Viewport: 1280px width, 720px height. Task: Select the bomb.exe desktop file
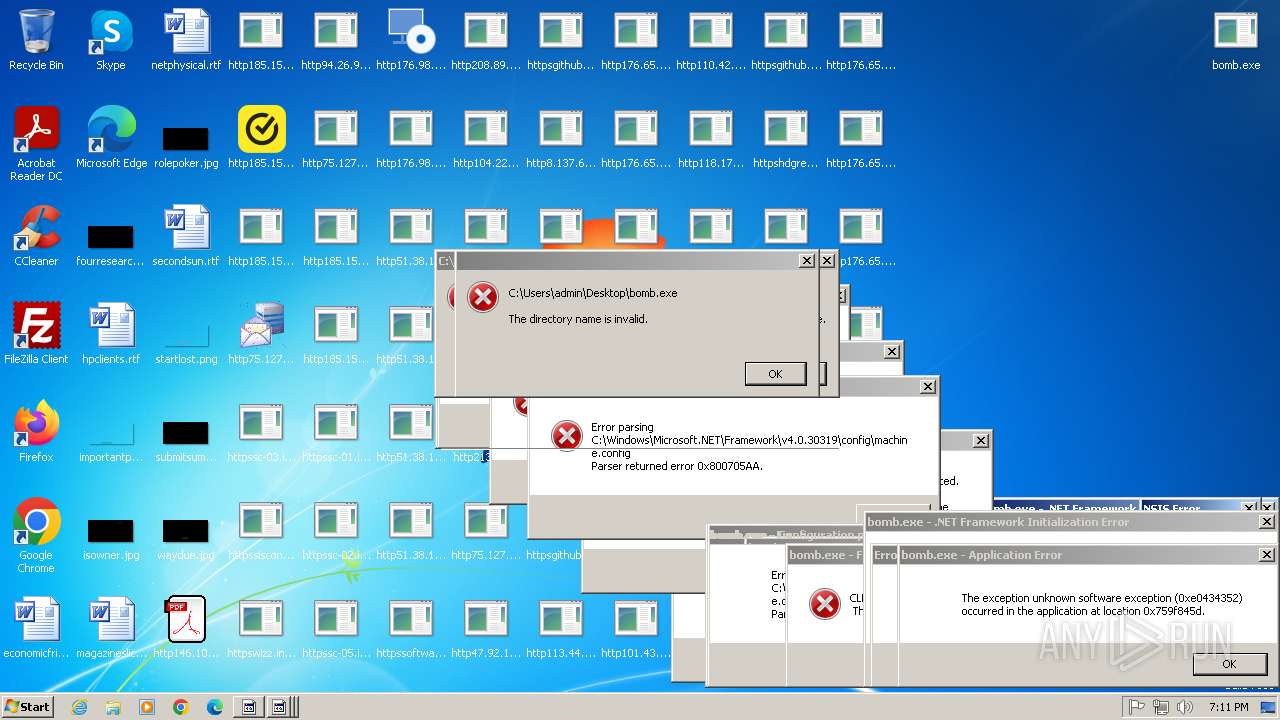(x=1236, y=40)
